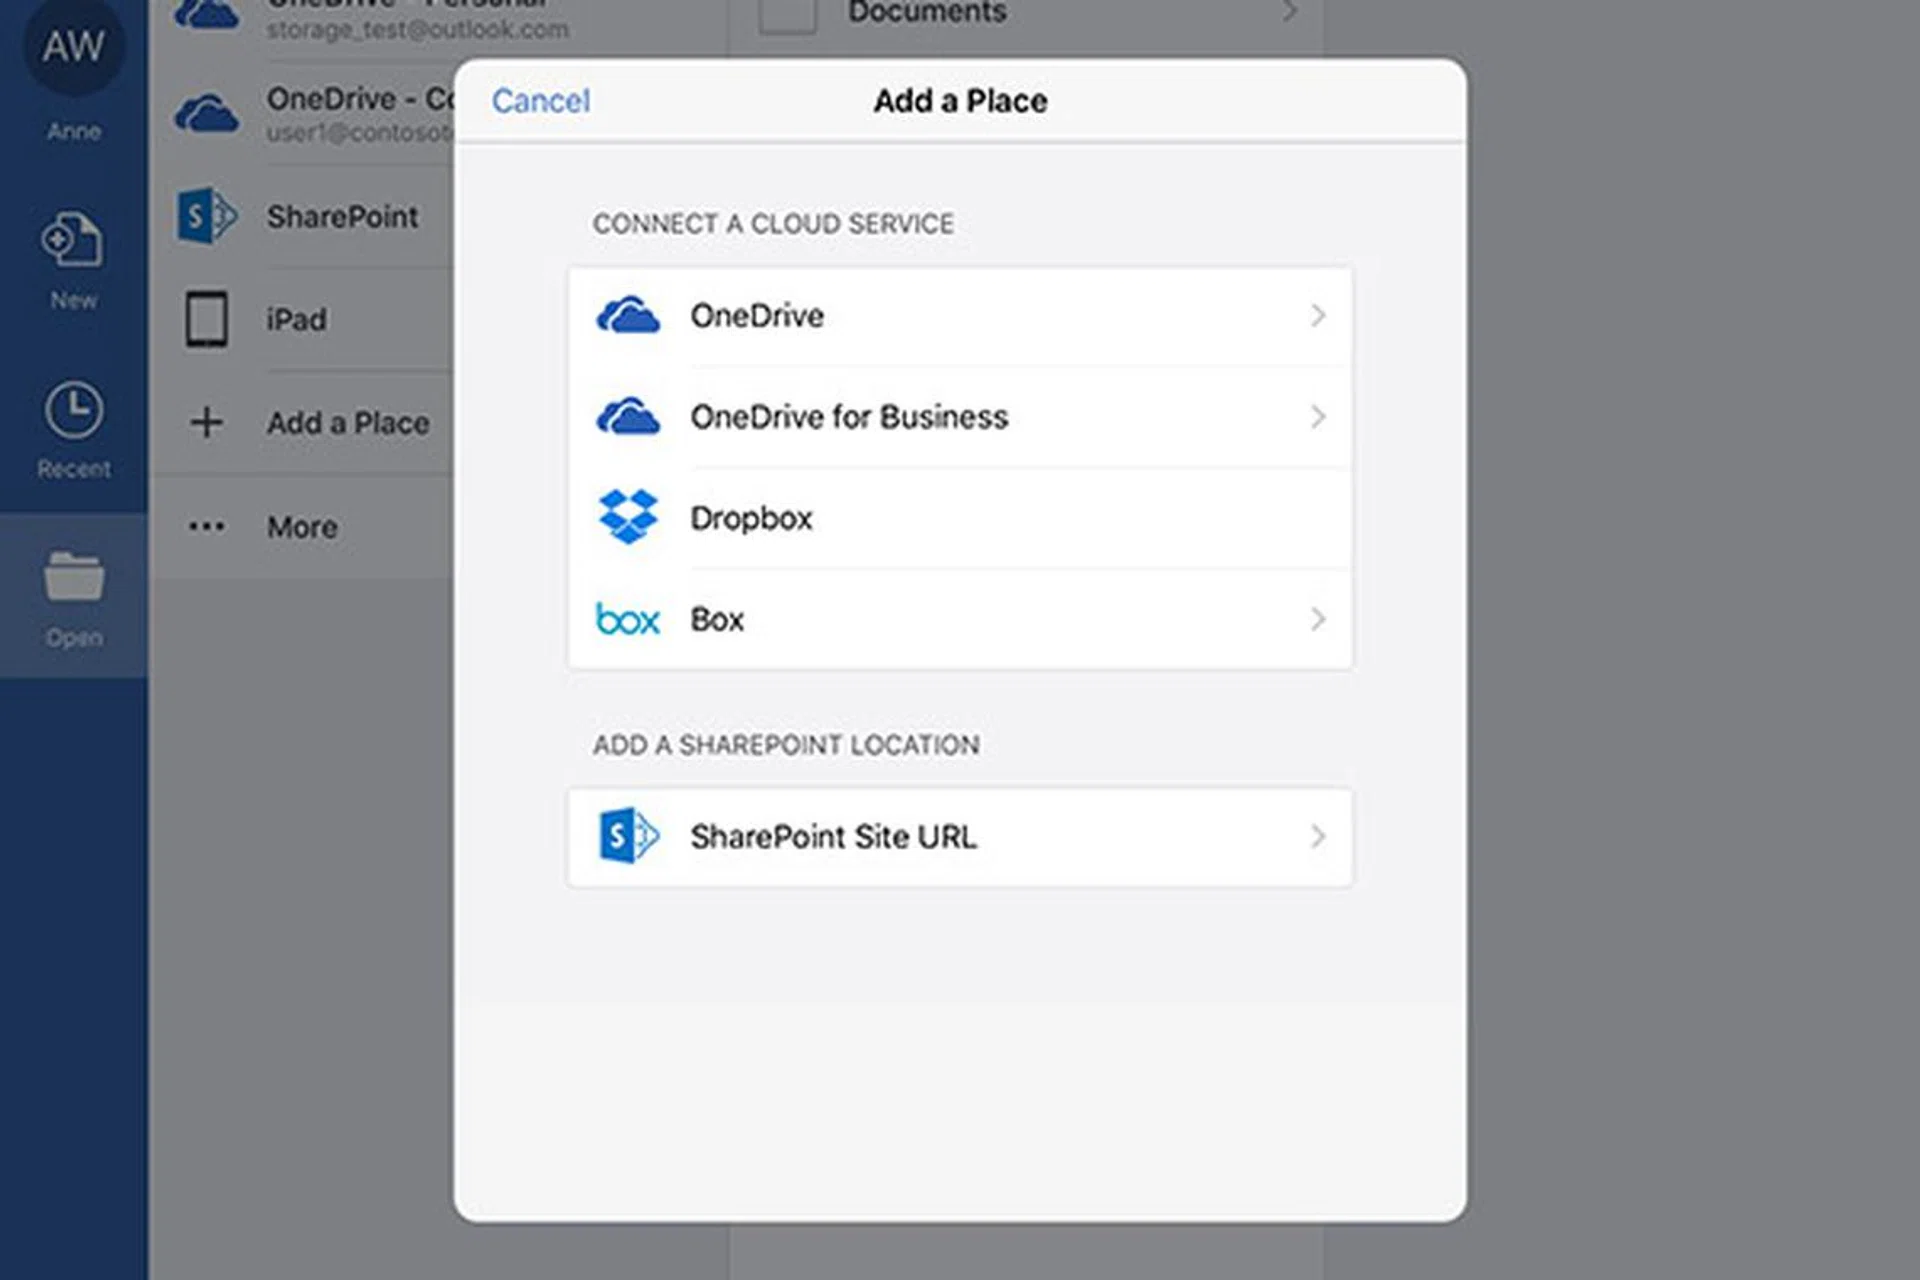Click the plus icon beside Add a Place
The height and width of the screenshot is (1280, 1920).
coord(207,422)
